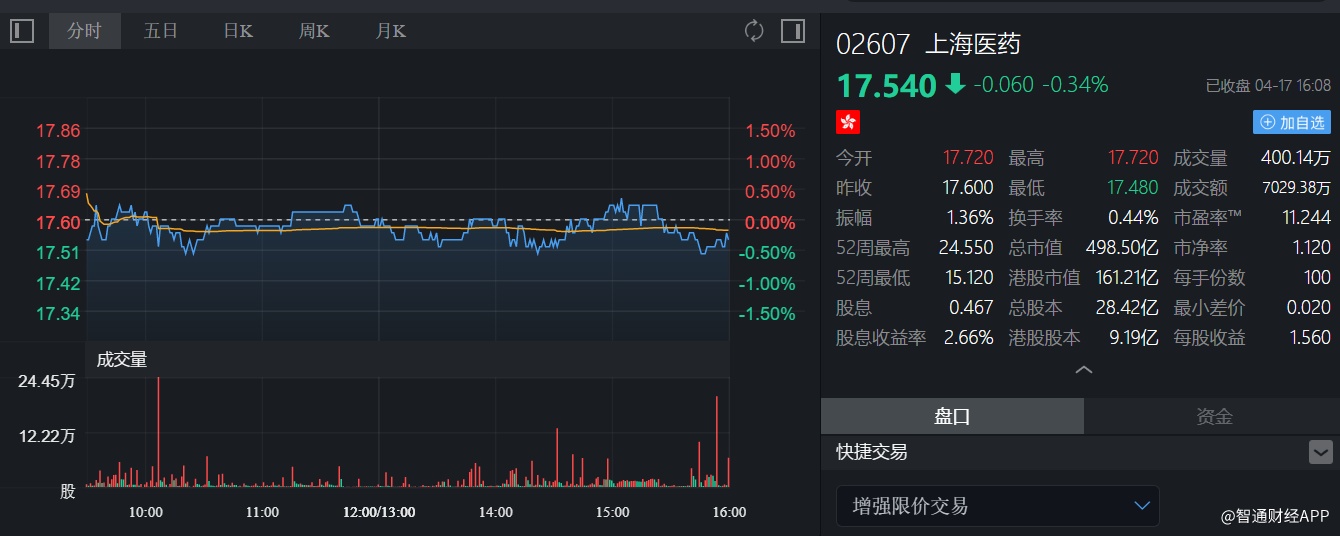The height and width of the screenshot is (536, 1340).
Task: Click the 总市值 value 498.50亿
Action: (x=1122, y=248)
